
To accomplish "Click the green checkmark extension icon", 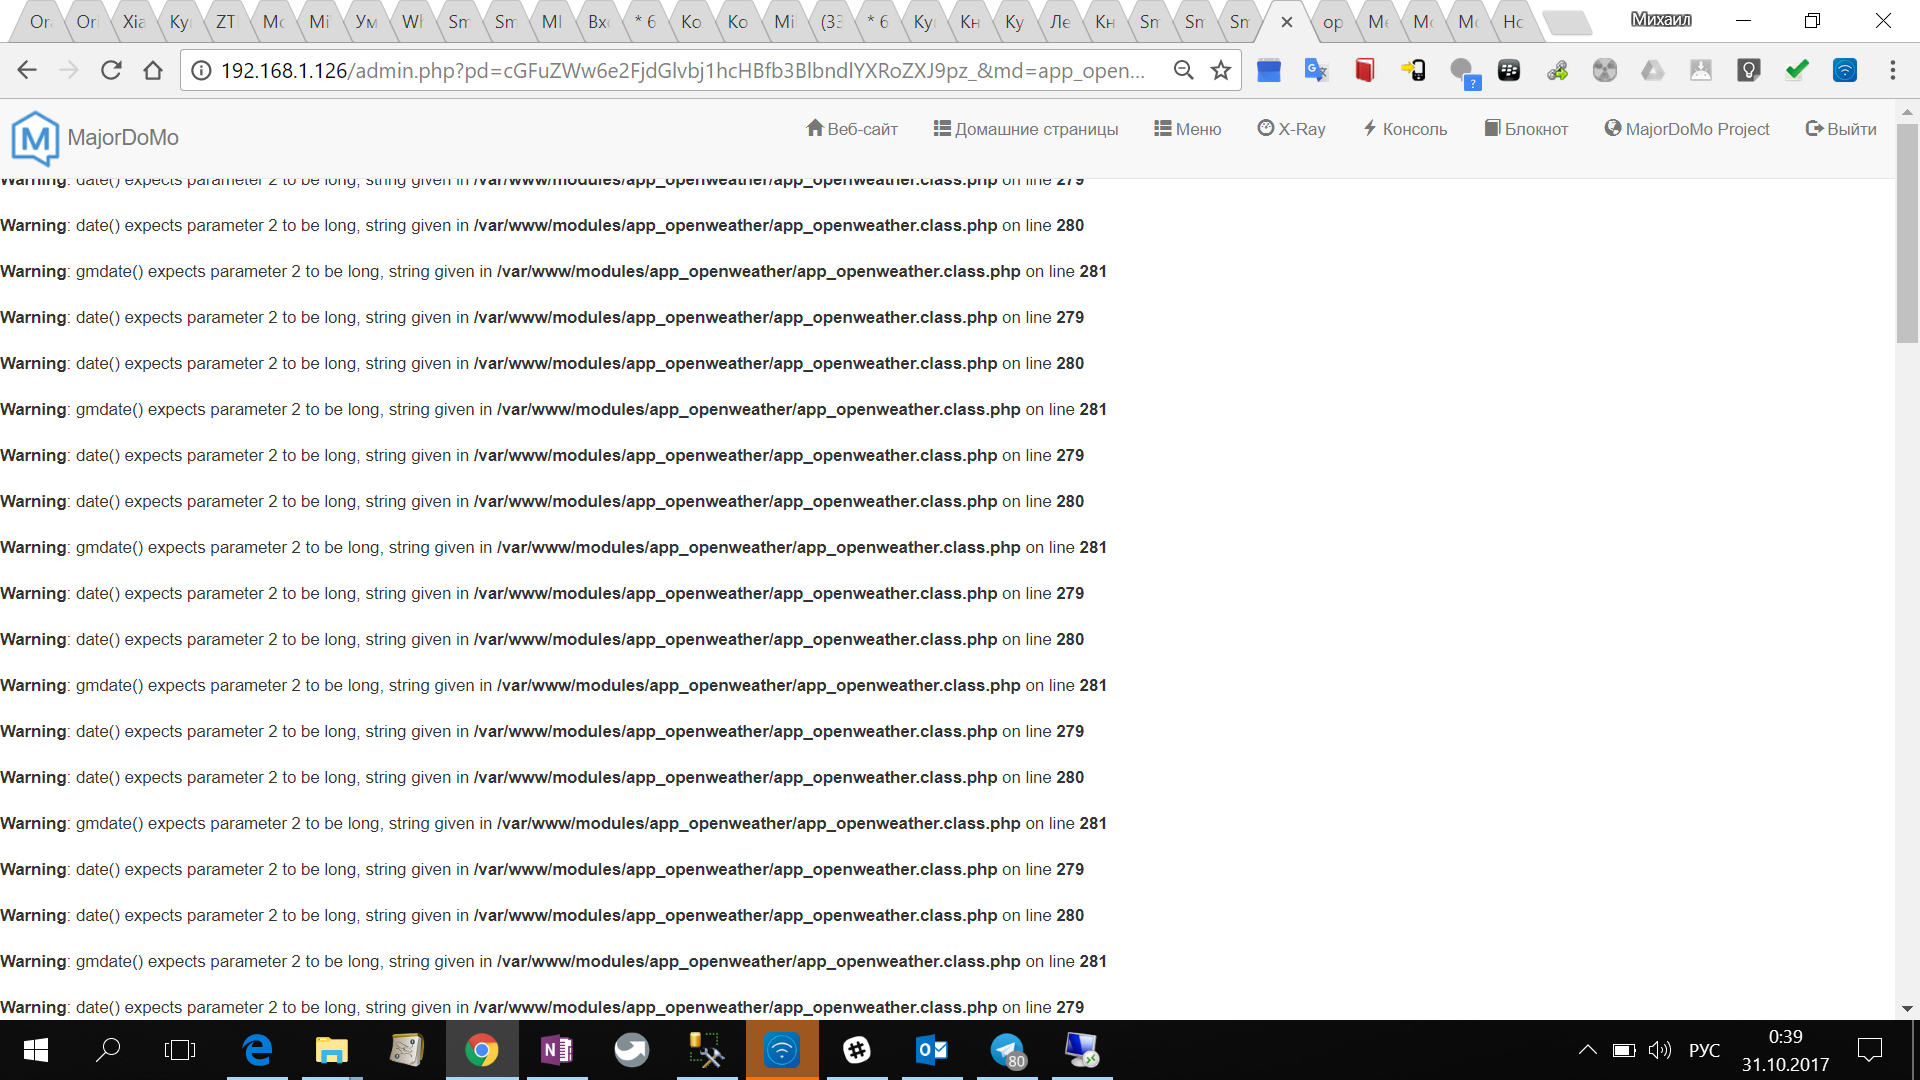I will [x=1797, y=70].
